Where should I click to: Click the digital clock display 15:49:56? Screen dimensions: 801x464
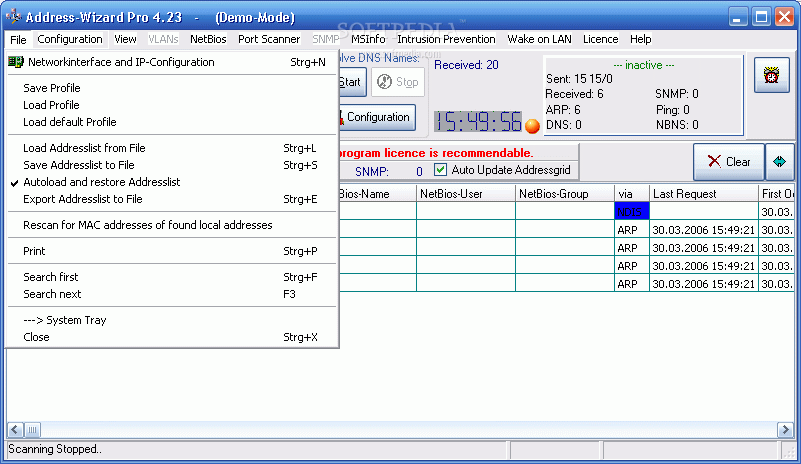(478, 122)
